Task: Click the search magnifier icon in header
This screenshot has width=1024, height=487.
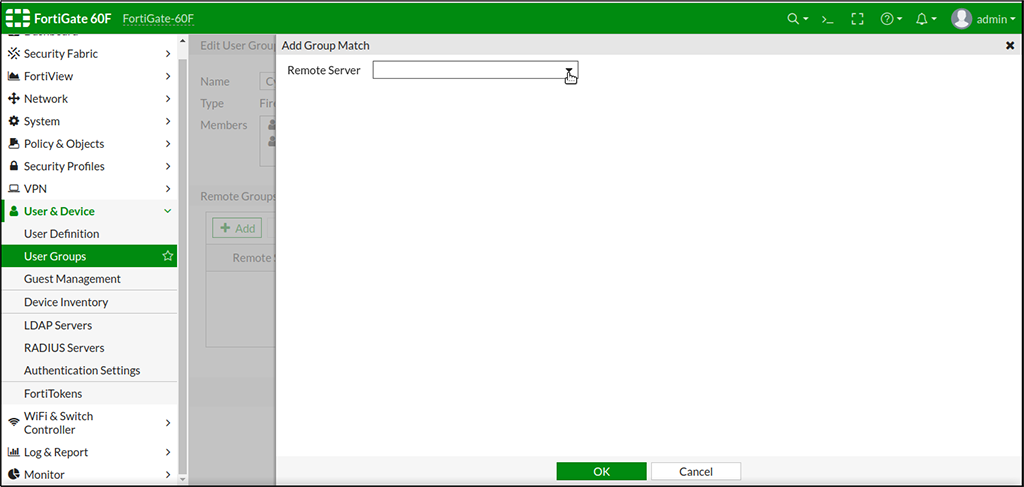Action: point(794,19)
